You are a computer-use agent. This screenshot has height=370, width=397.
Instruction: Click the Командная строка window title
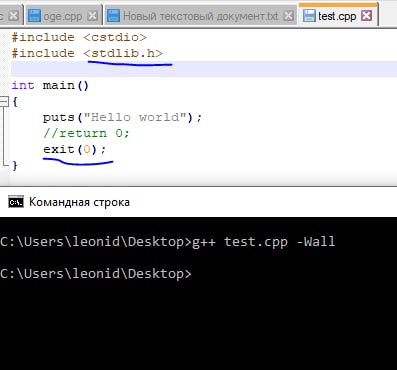[x=79, y=202]
